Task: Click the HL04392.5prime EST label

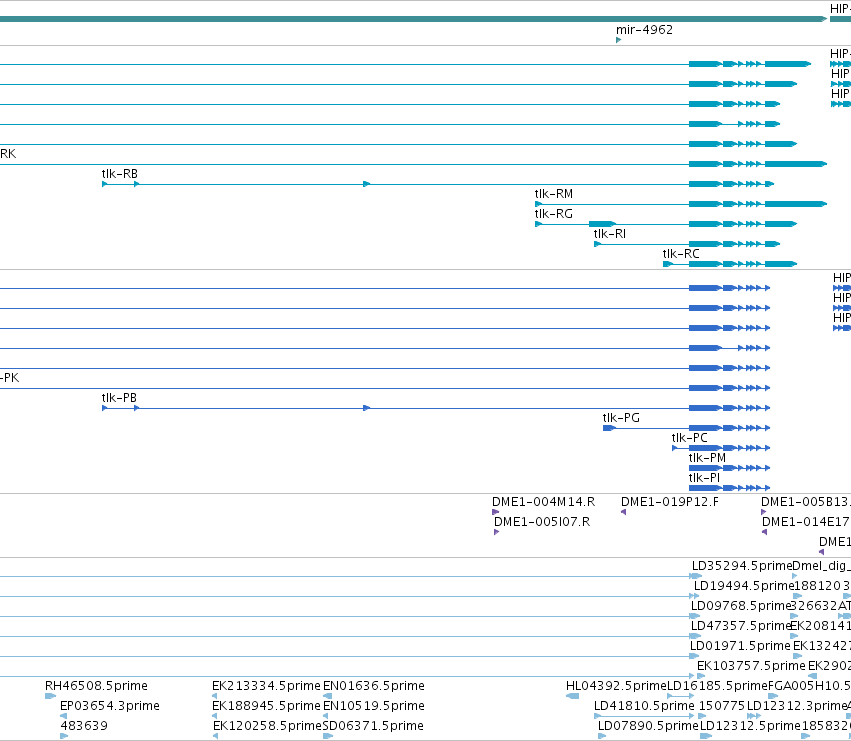Action: pyautogui.click(x=616, y=686)
